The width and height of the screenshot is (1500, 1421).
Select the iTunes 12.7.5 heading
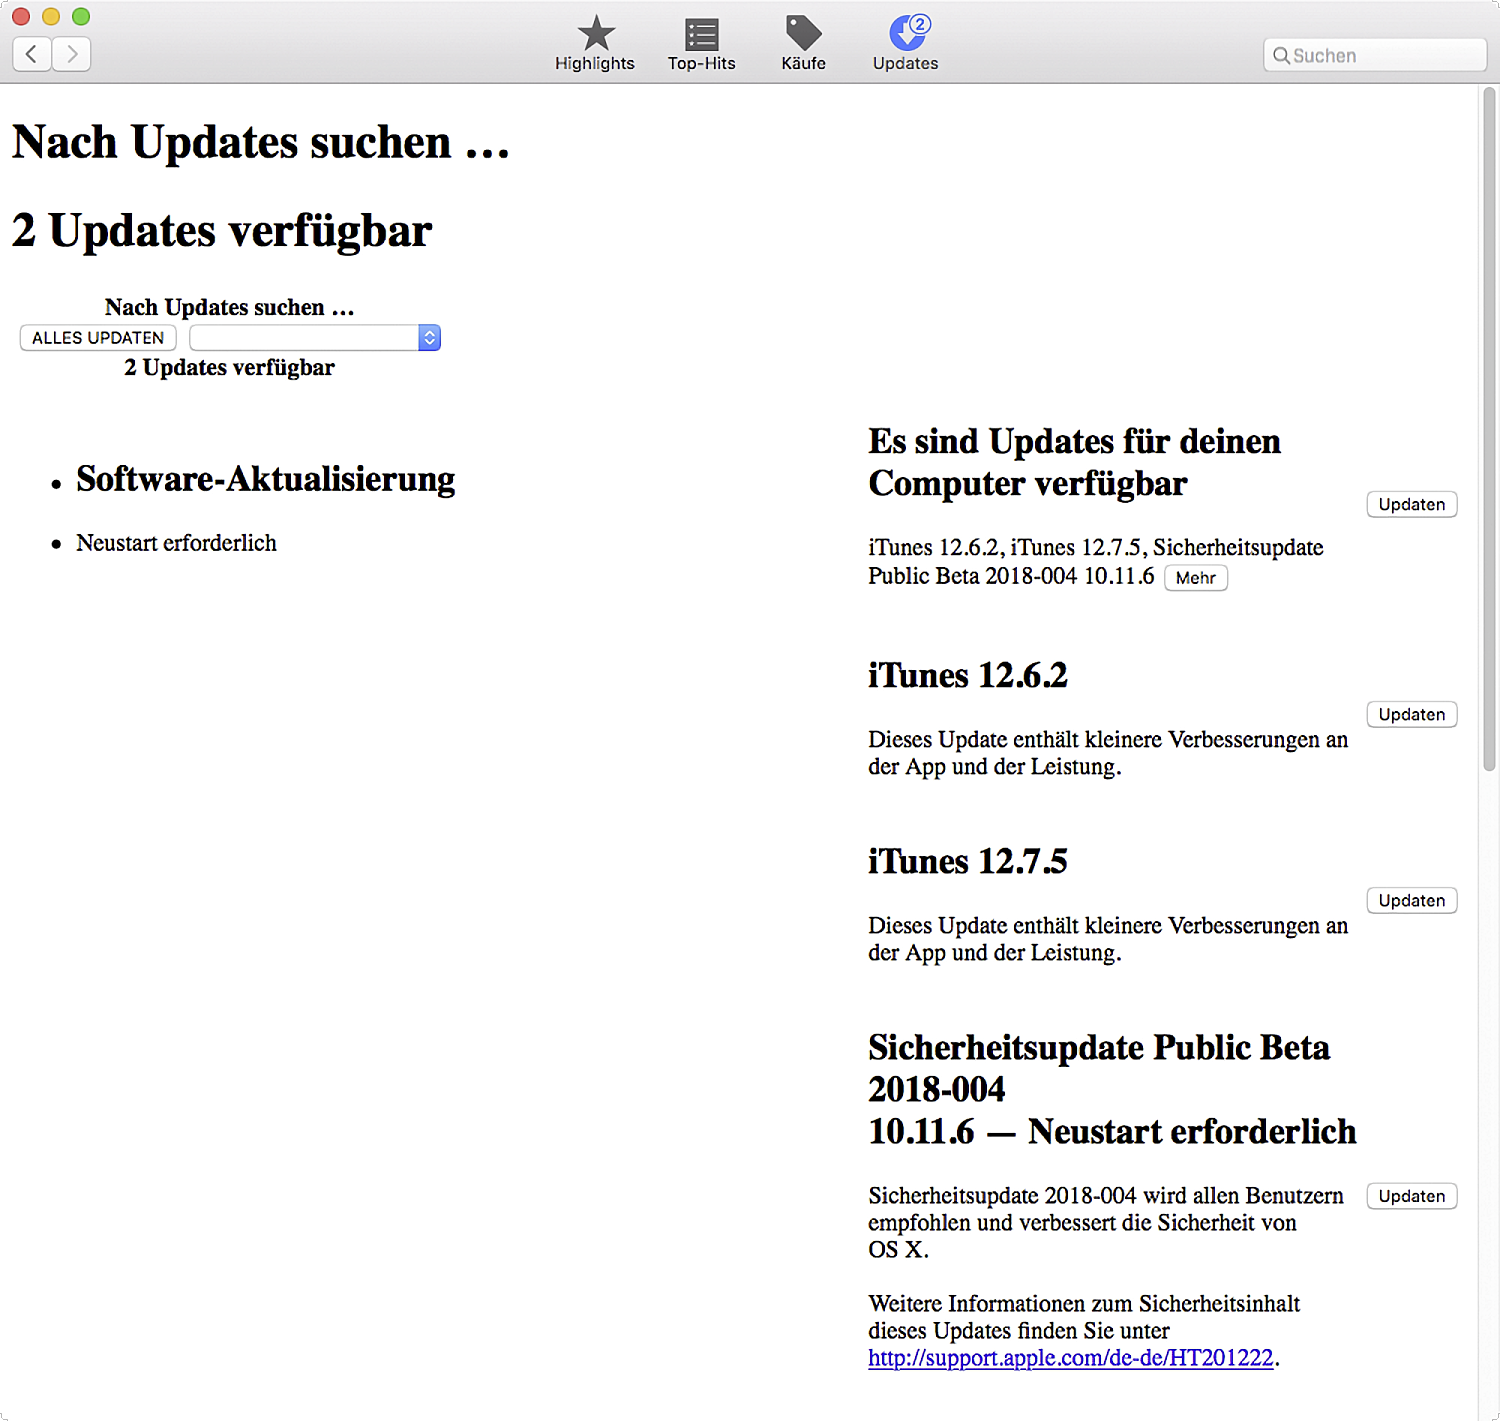(x=968, y=862)
